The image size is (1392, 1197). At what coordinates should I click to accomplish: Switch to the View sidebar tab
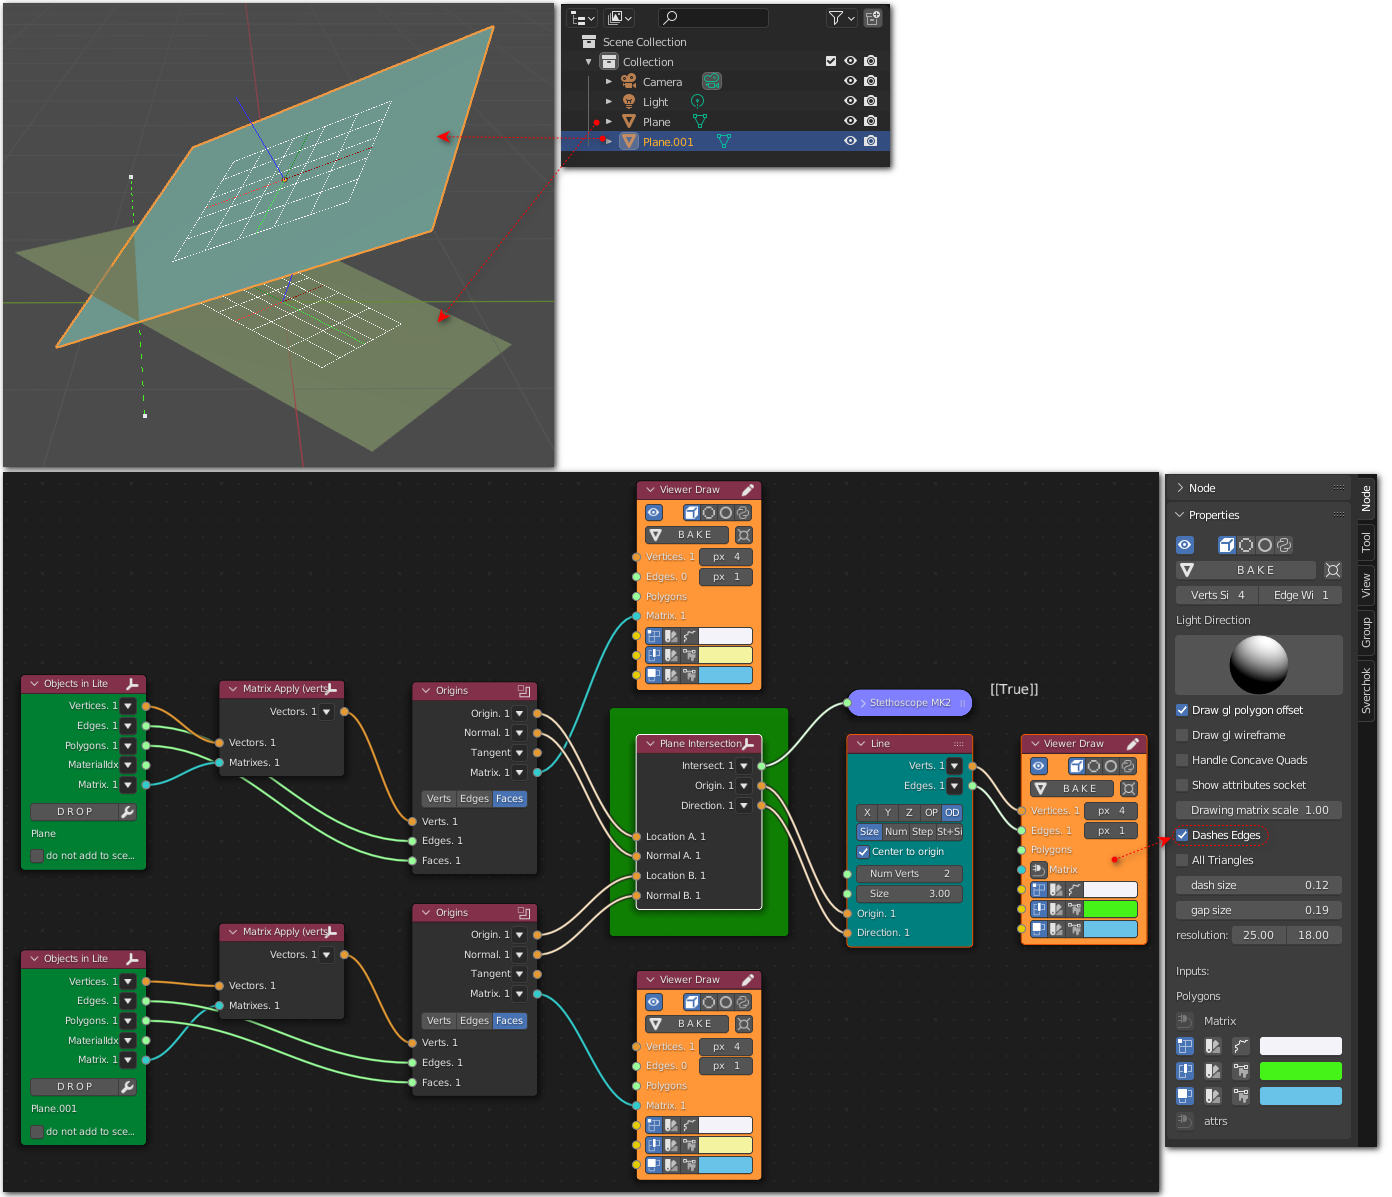click(x=1367, y=585)
